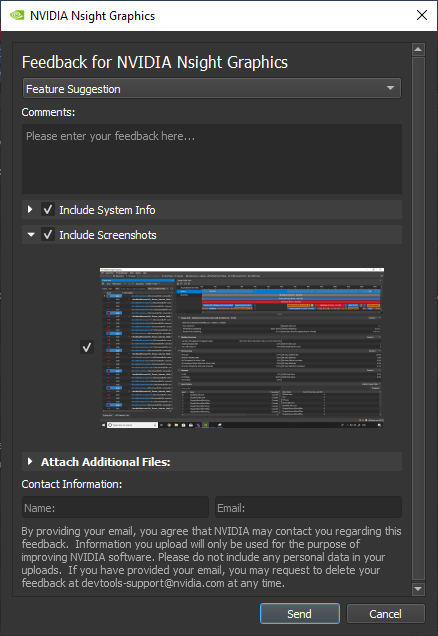Uncheck the Include Screenshots checkbox
The width and height of the screenshot is (438, 636).
click(48, 234)
